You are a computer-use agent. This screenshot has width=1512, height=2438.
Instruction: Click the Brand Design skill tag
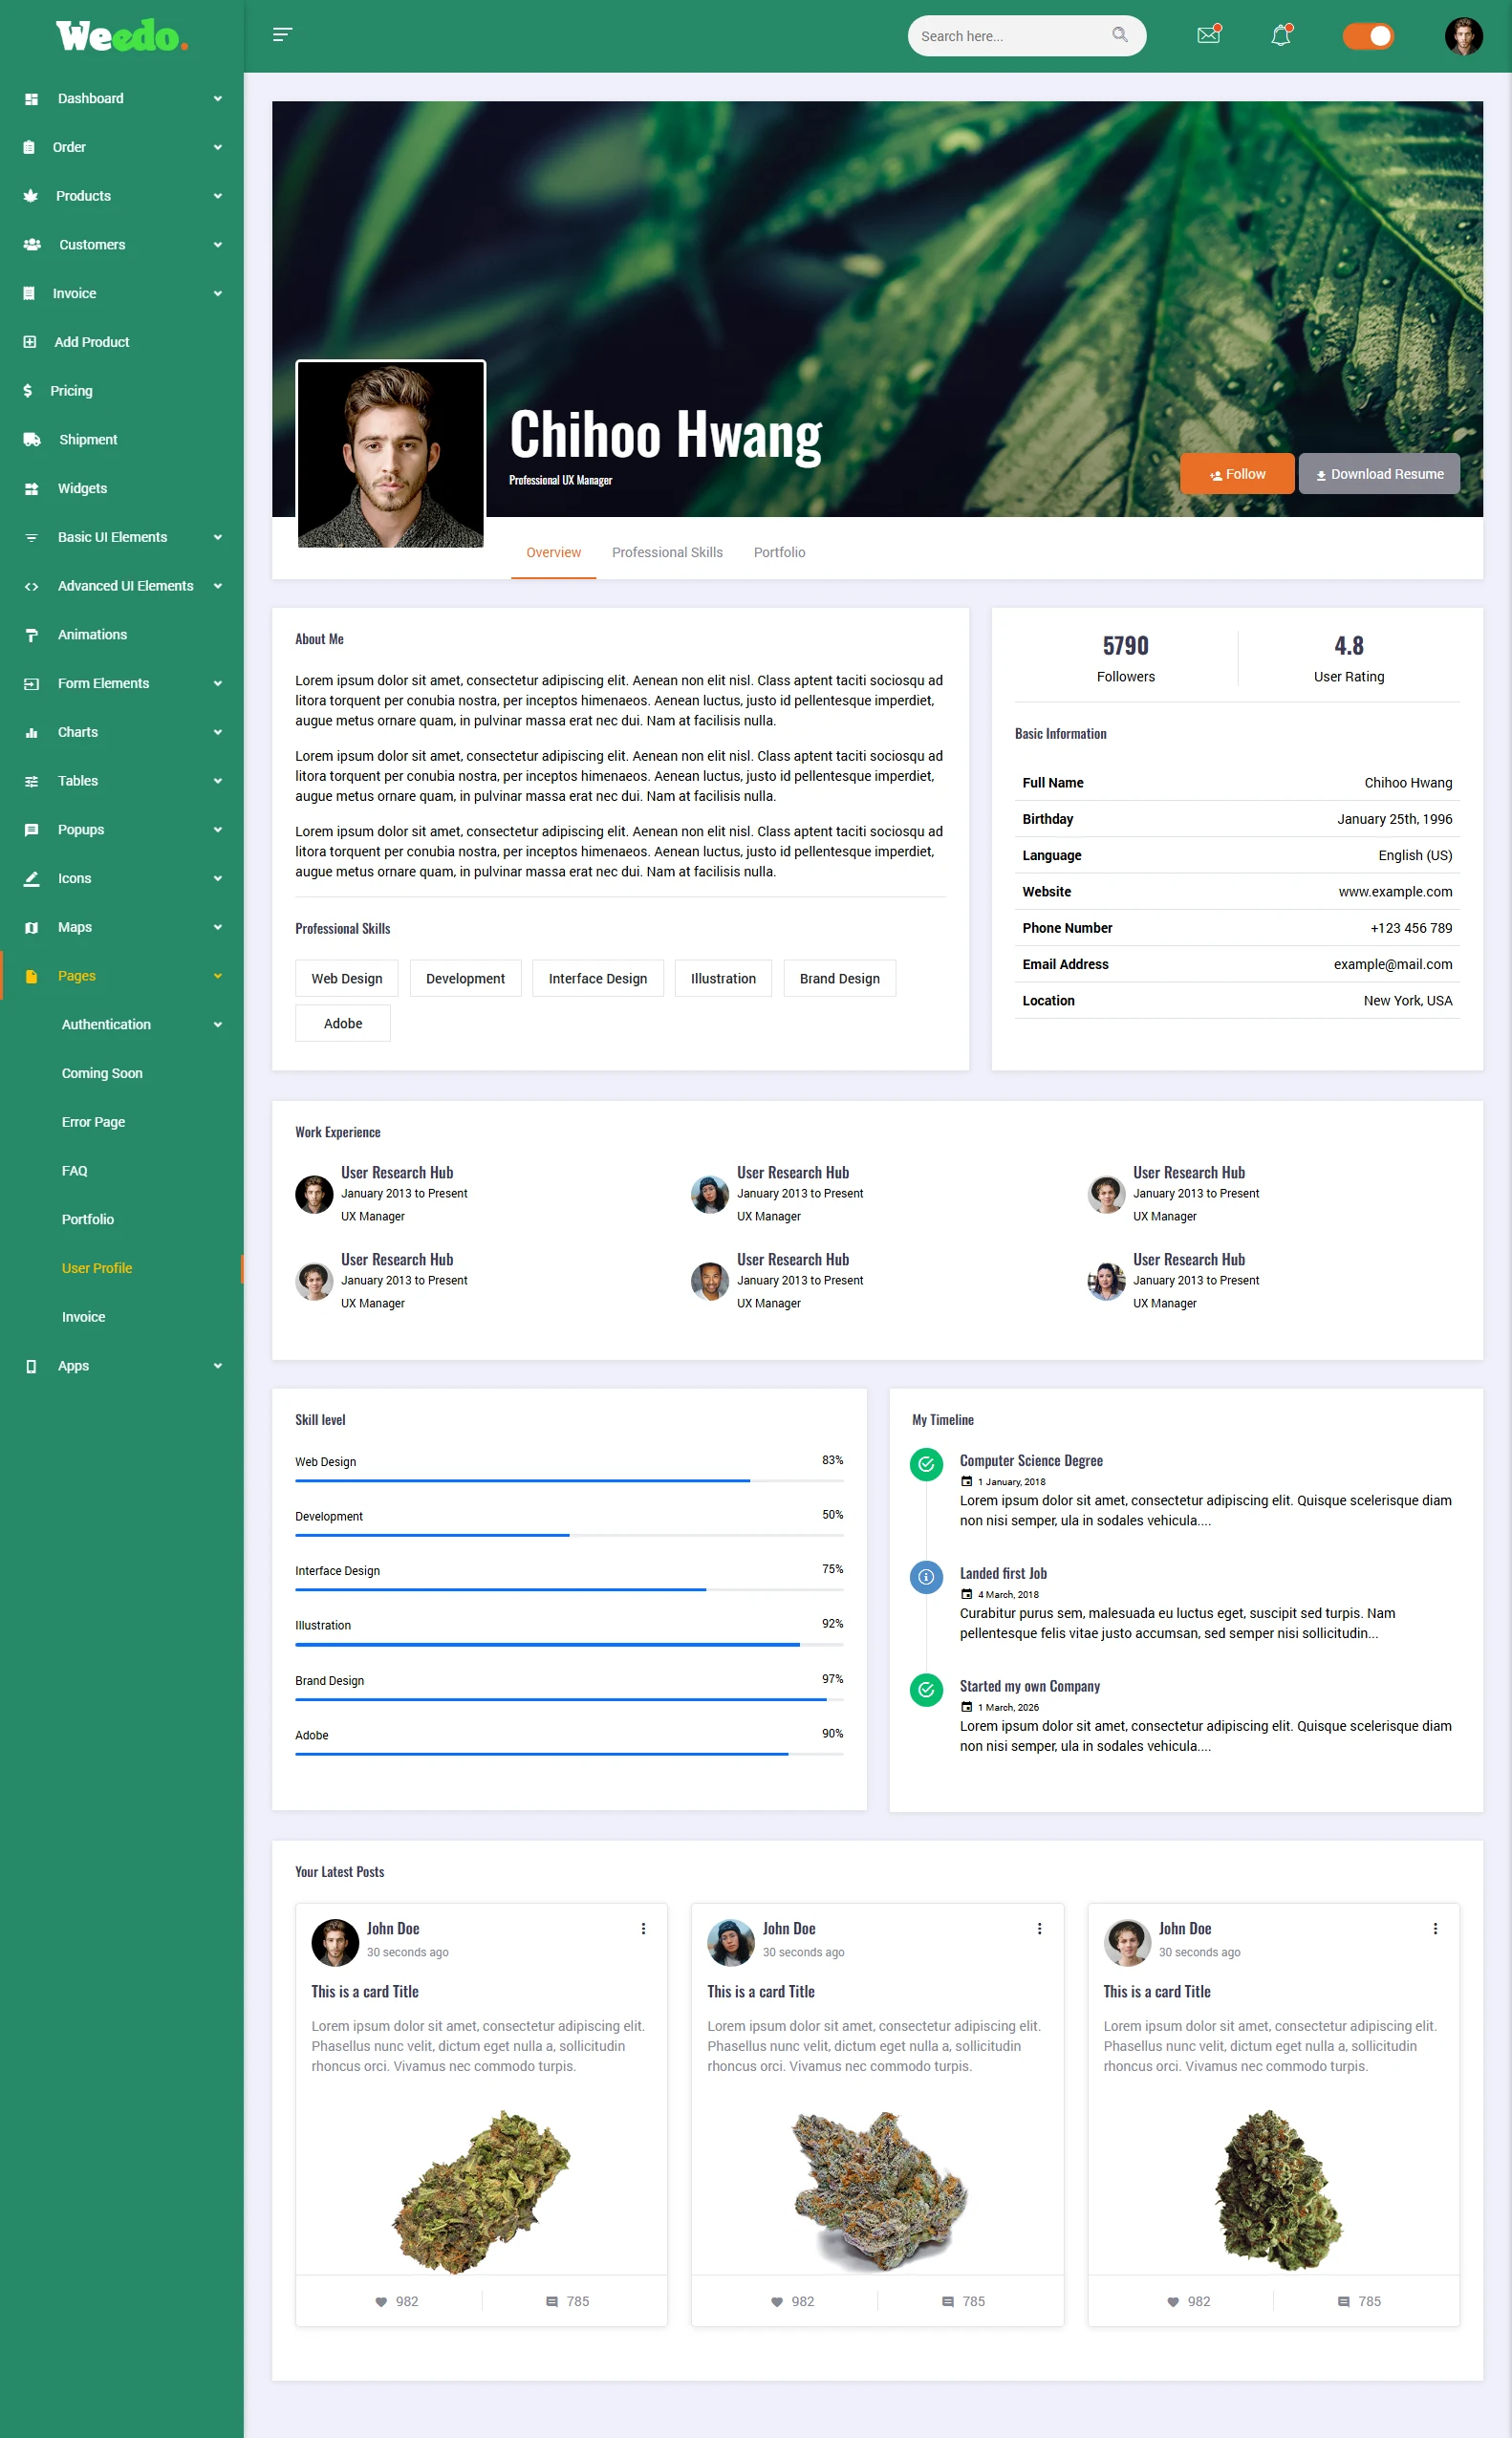[x=839, y=978]
